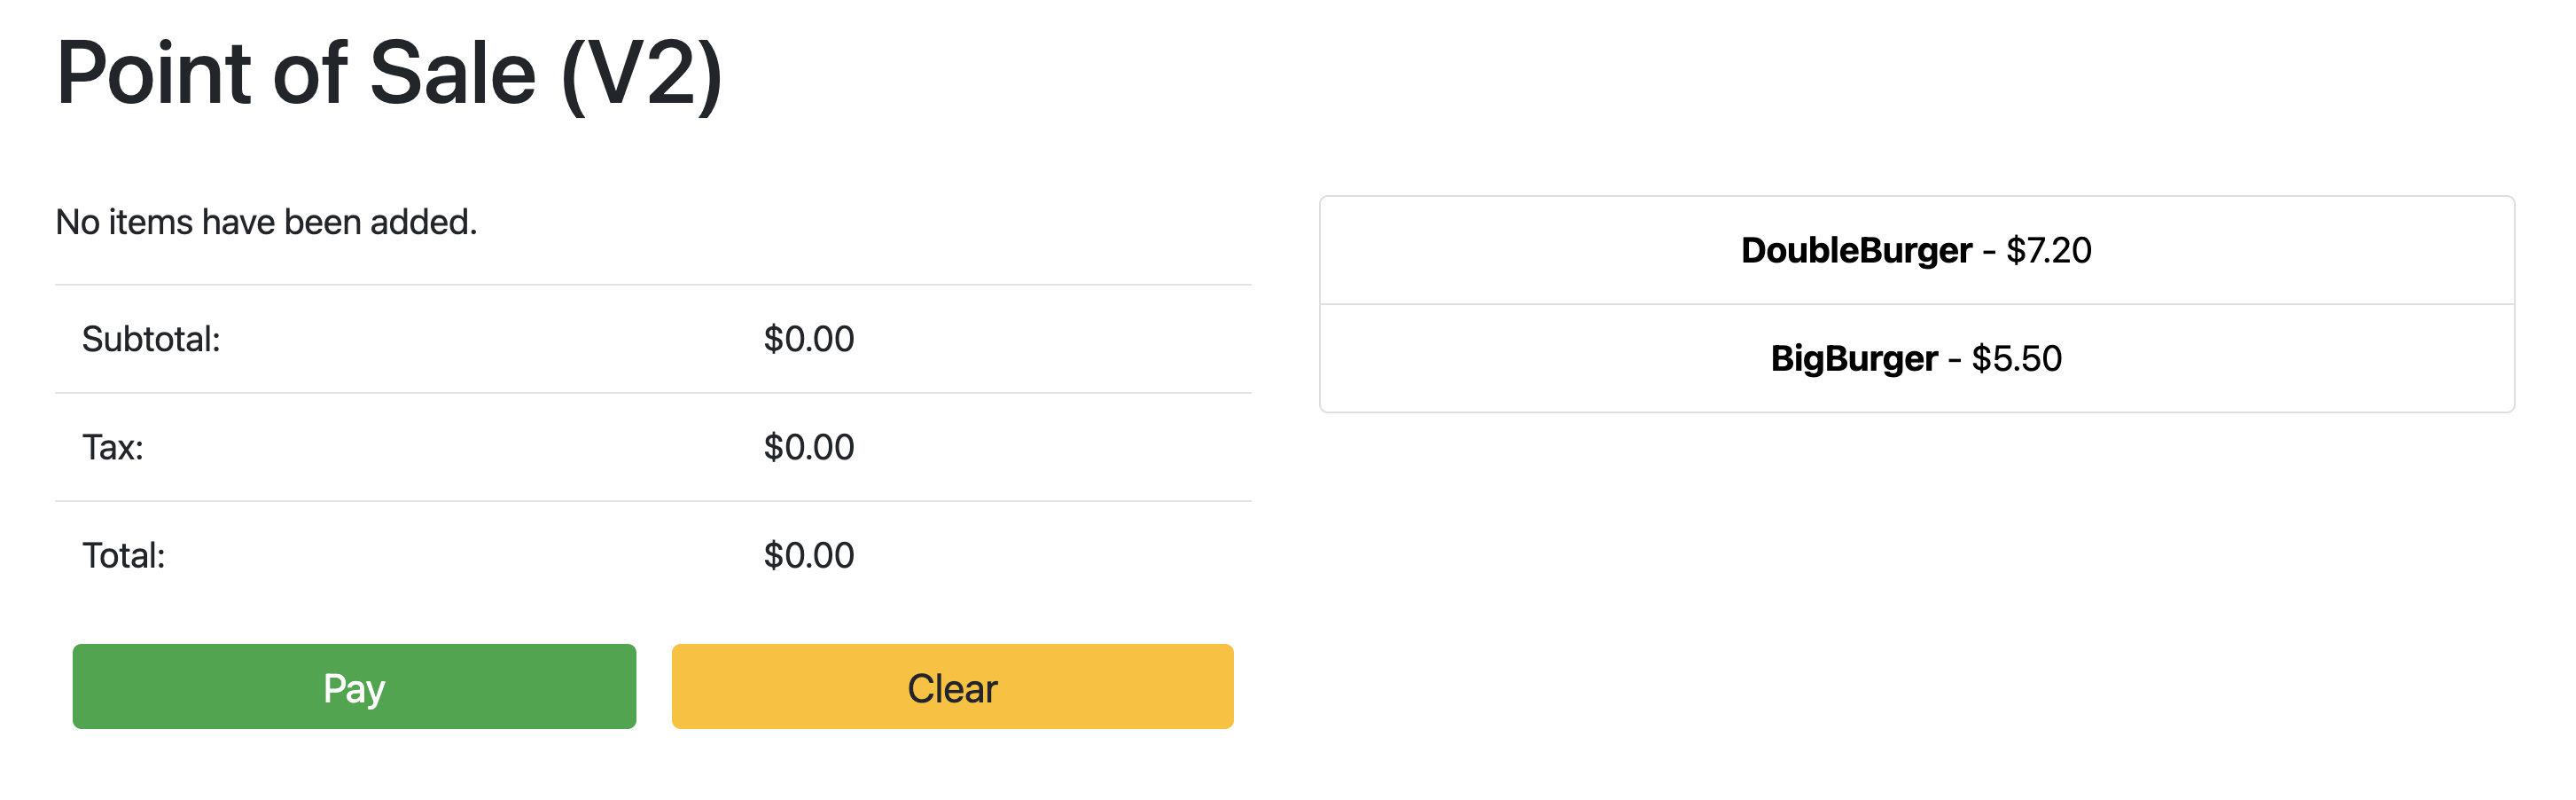
Task: Click the Tax $0.00 value
Action: [809, 448]
